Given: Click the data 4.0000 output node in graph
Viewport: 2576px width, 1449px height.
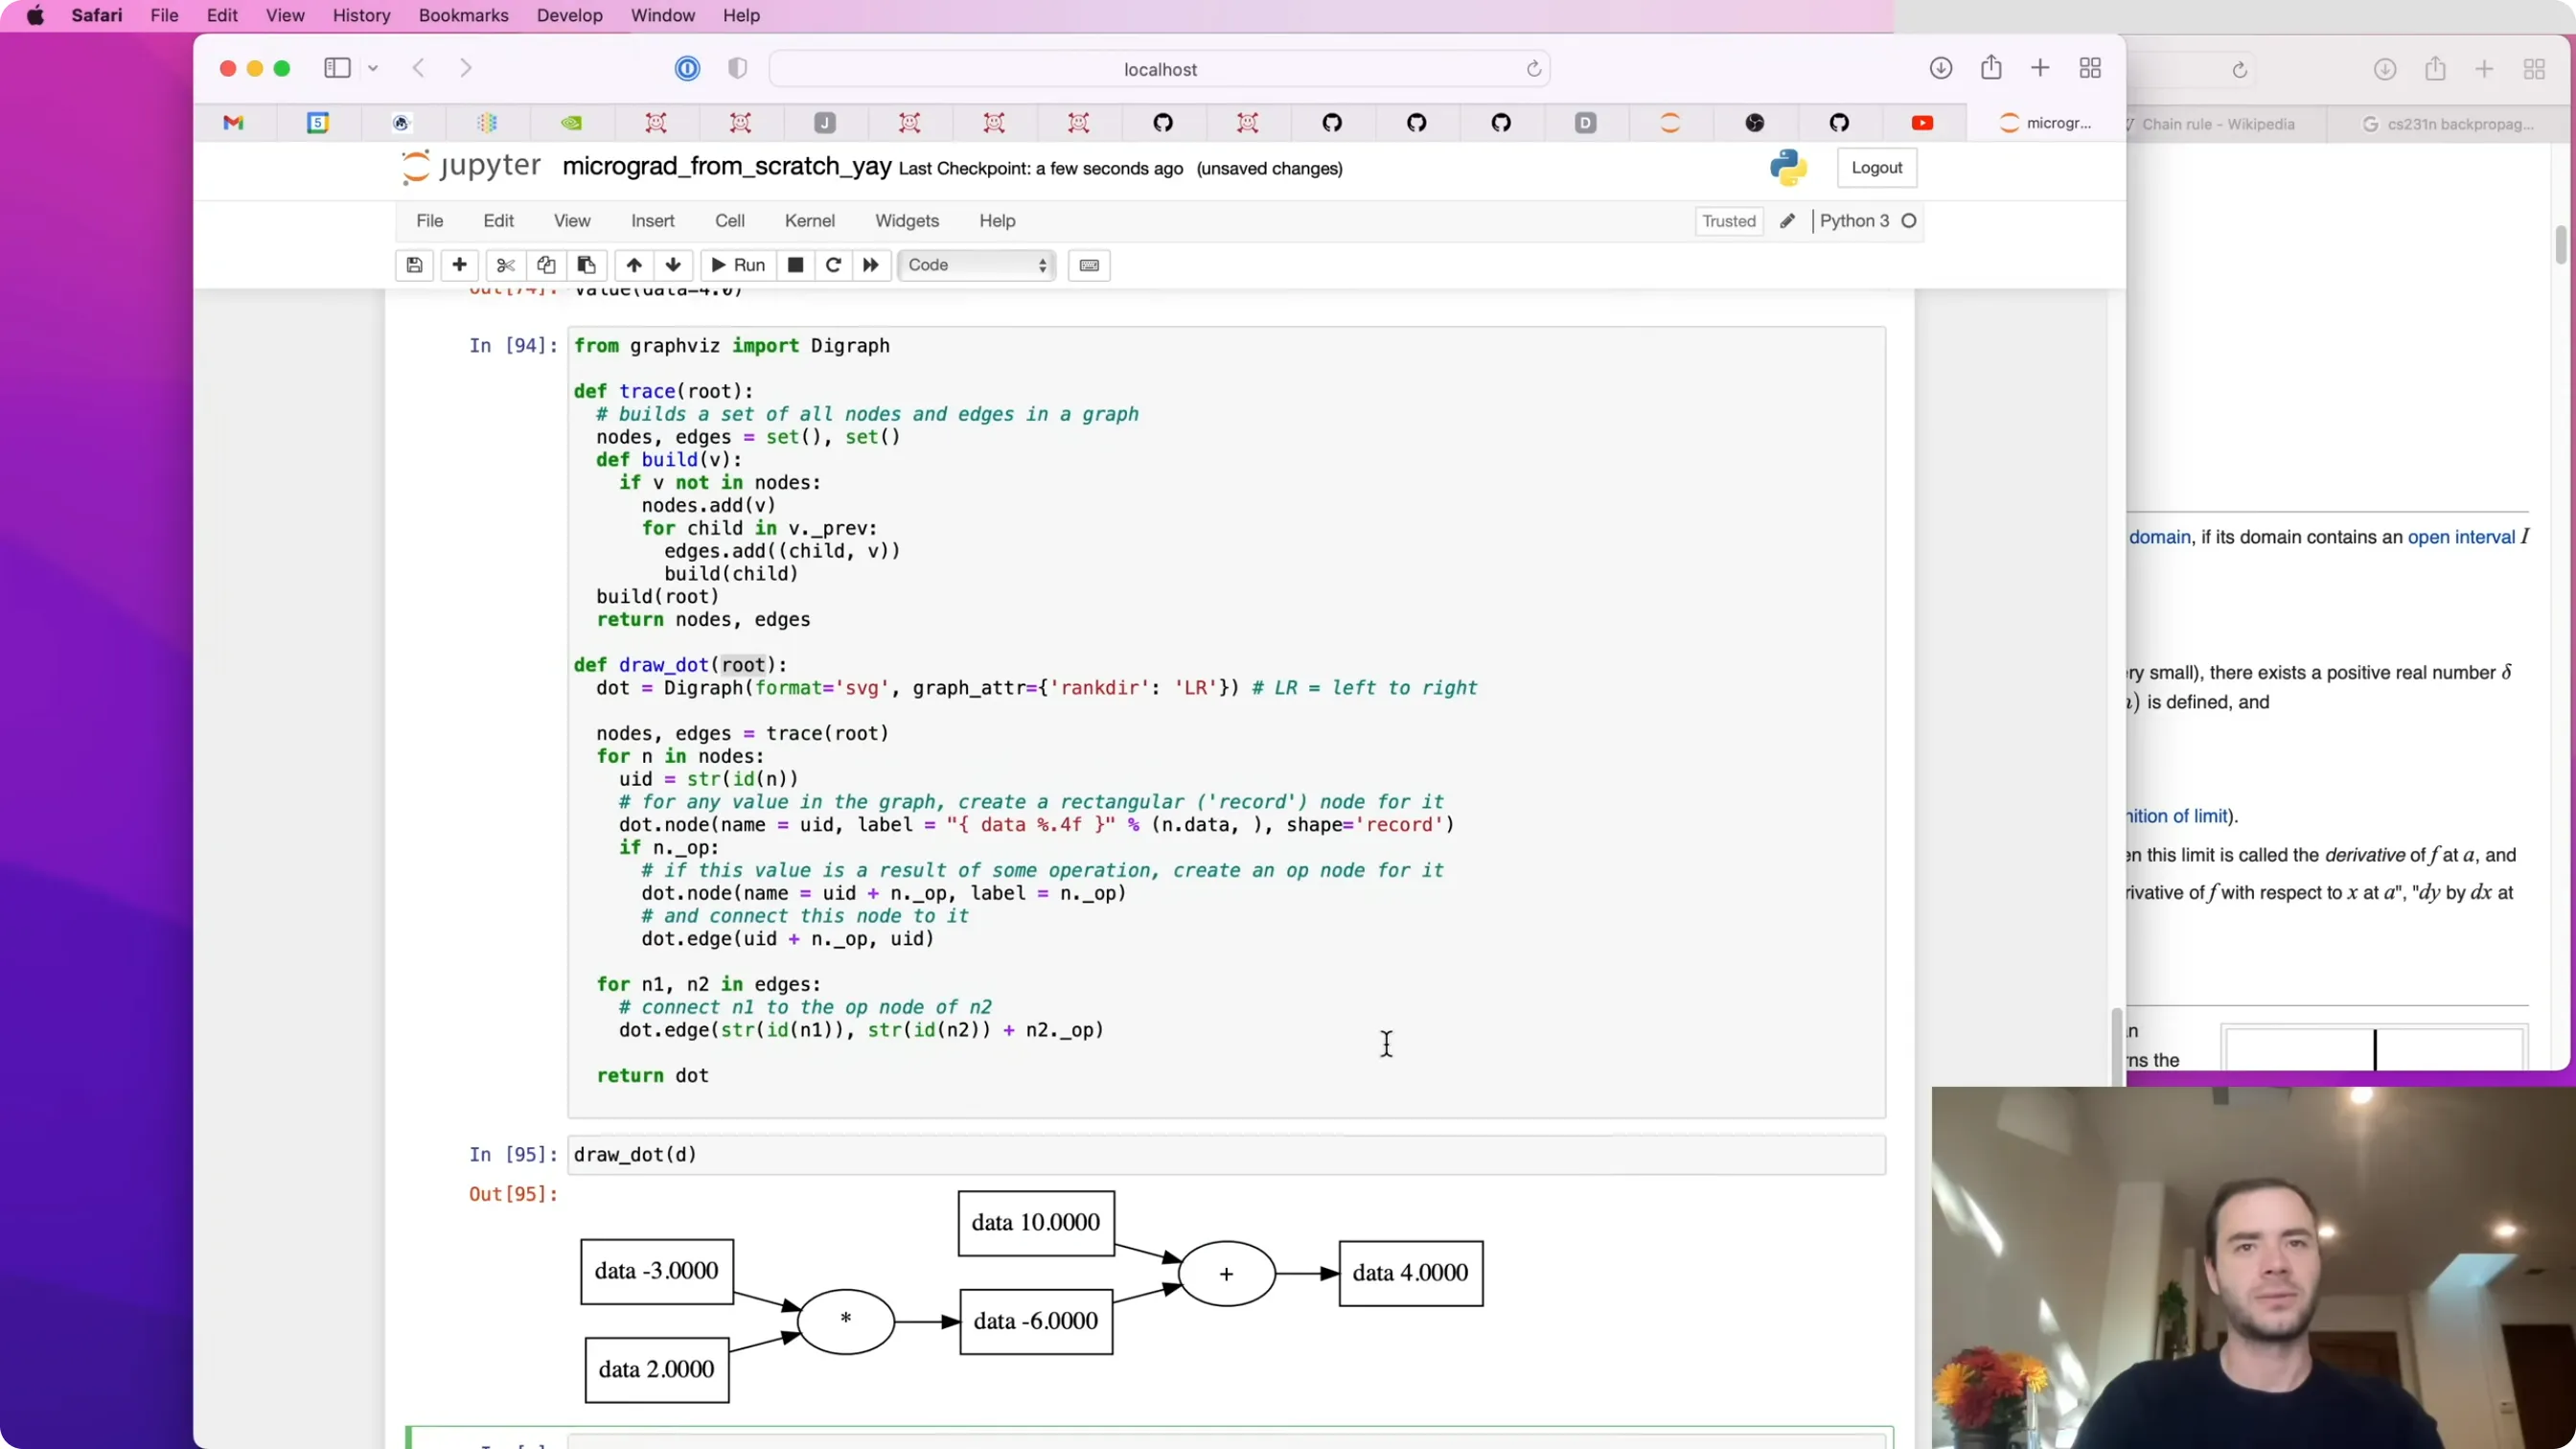Looking at the screenshot, I should click(x=1410, y=1273).
